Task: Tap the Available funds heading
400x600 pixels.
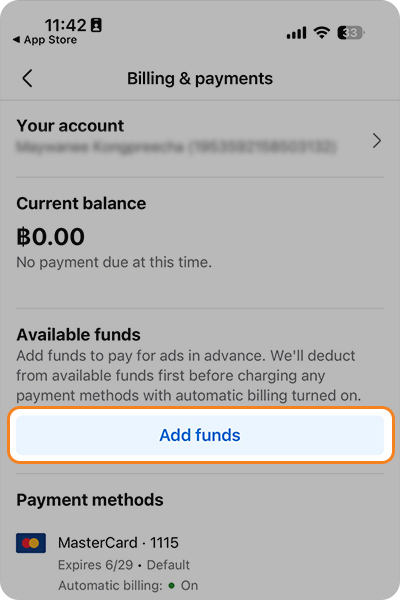Action: [x=78, y=334]
